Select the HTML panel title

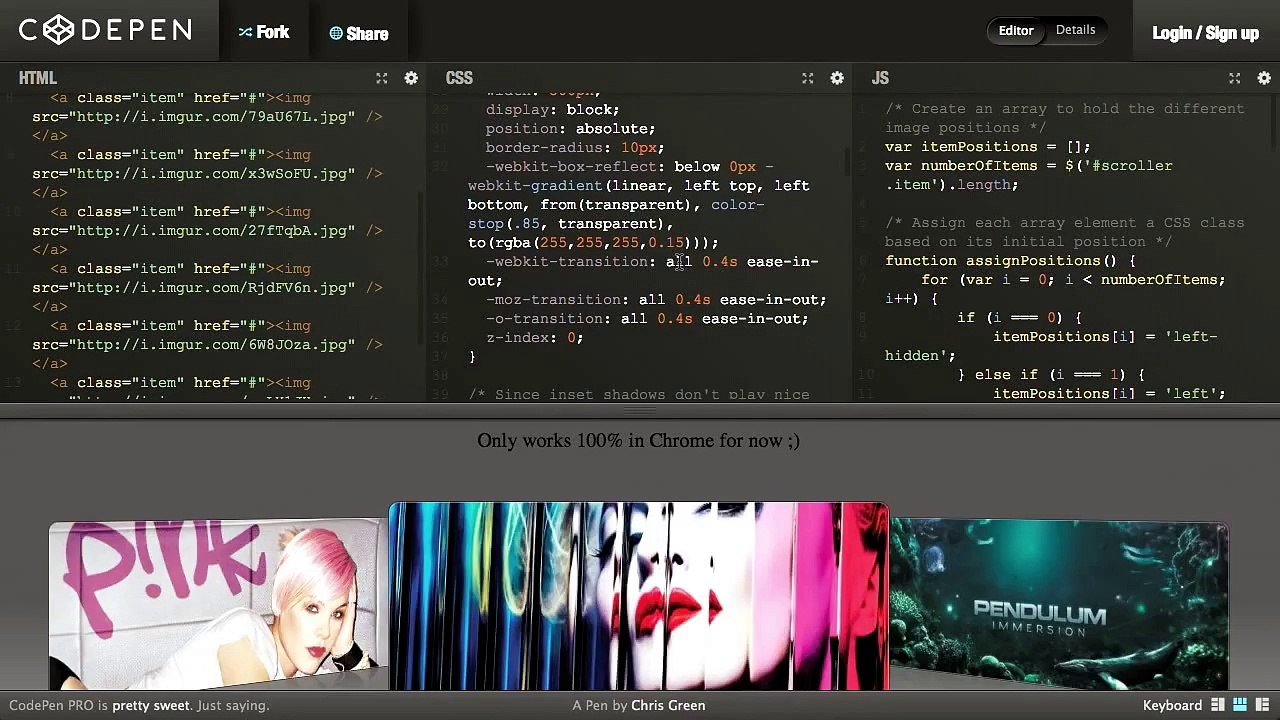point(38,78)
